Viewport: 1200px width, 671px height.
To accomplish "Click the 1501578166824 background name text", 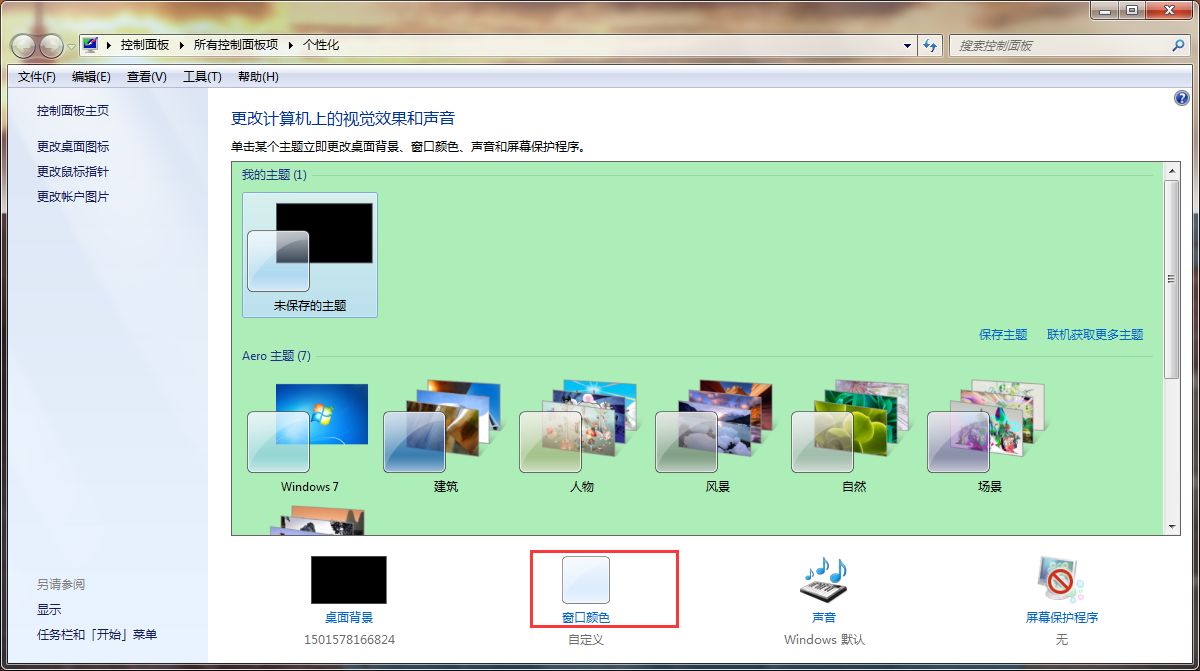I will (x=349, y=639).
